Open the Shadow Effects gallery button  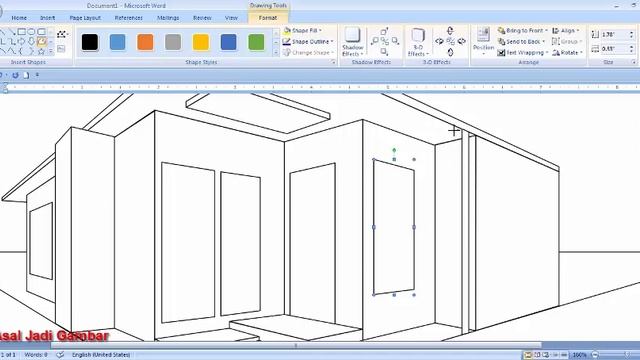353,42
